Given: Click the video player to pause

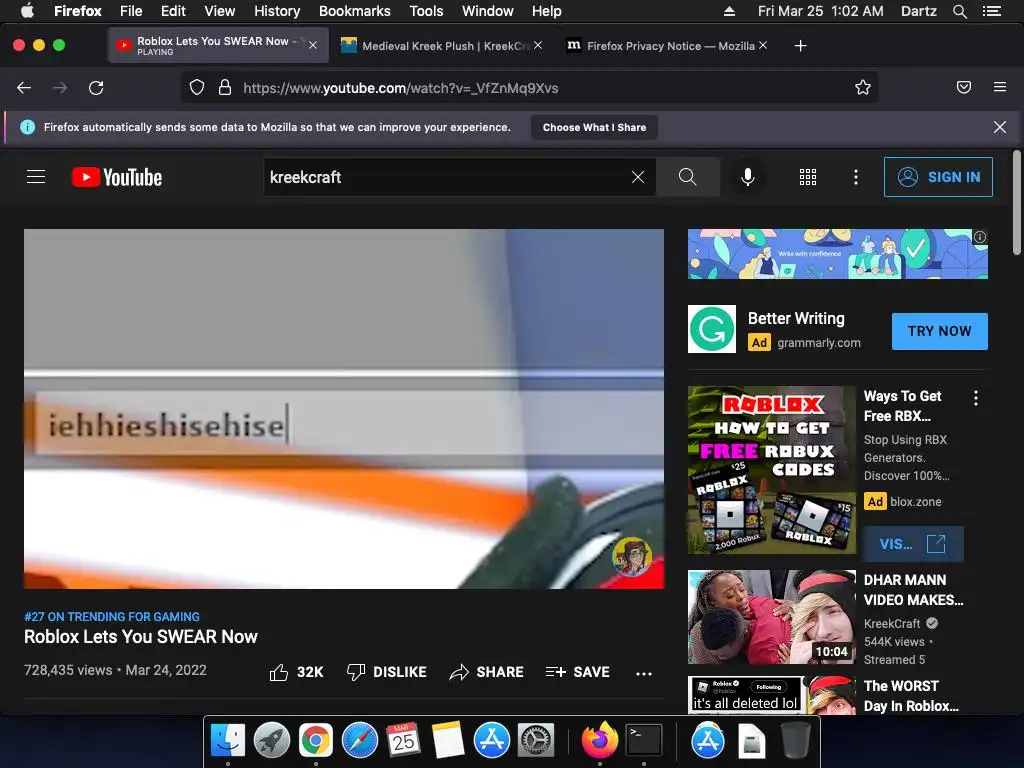Looking at the screenshot, I should [344, 408].
